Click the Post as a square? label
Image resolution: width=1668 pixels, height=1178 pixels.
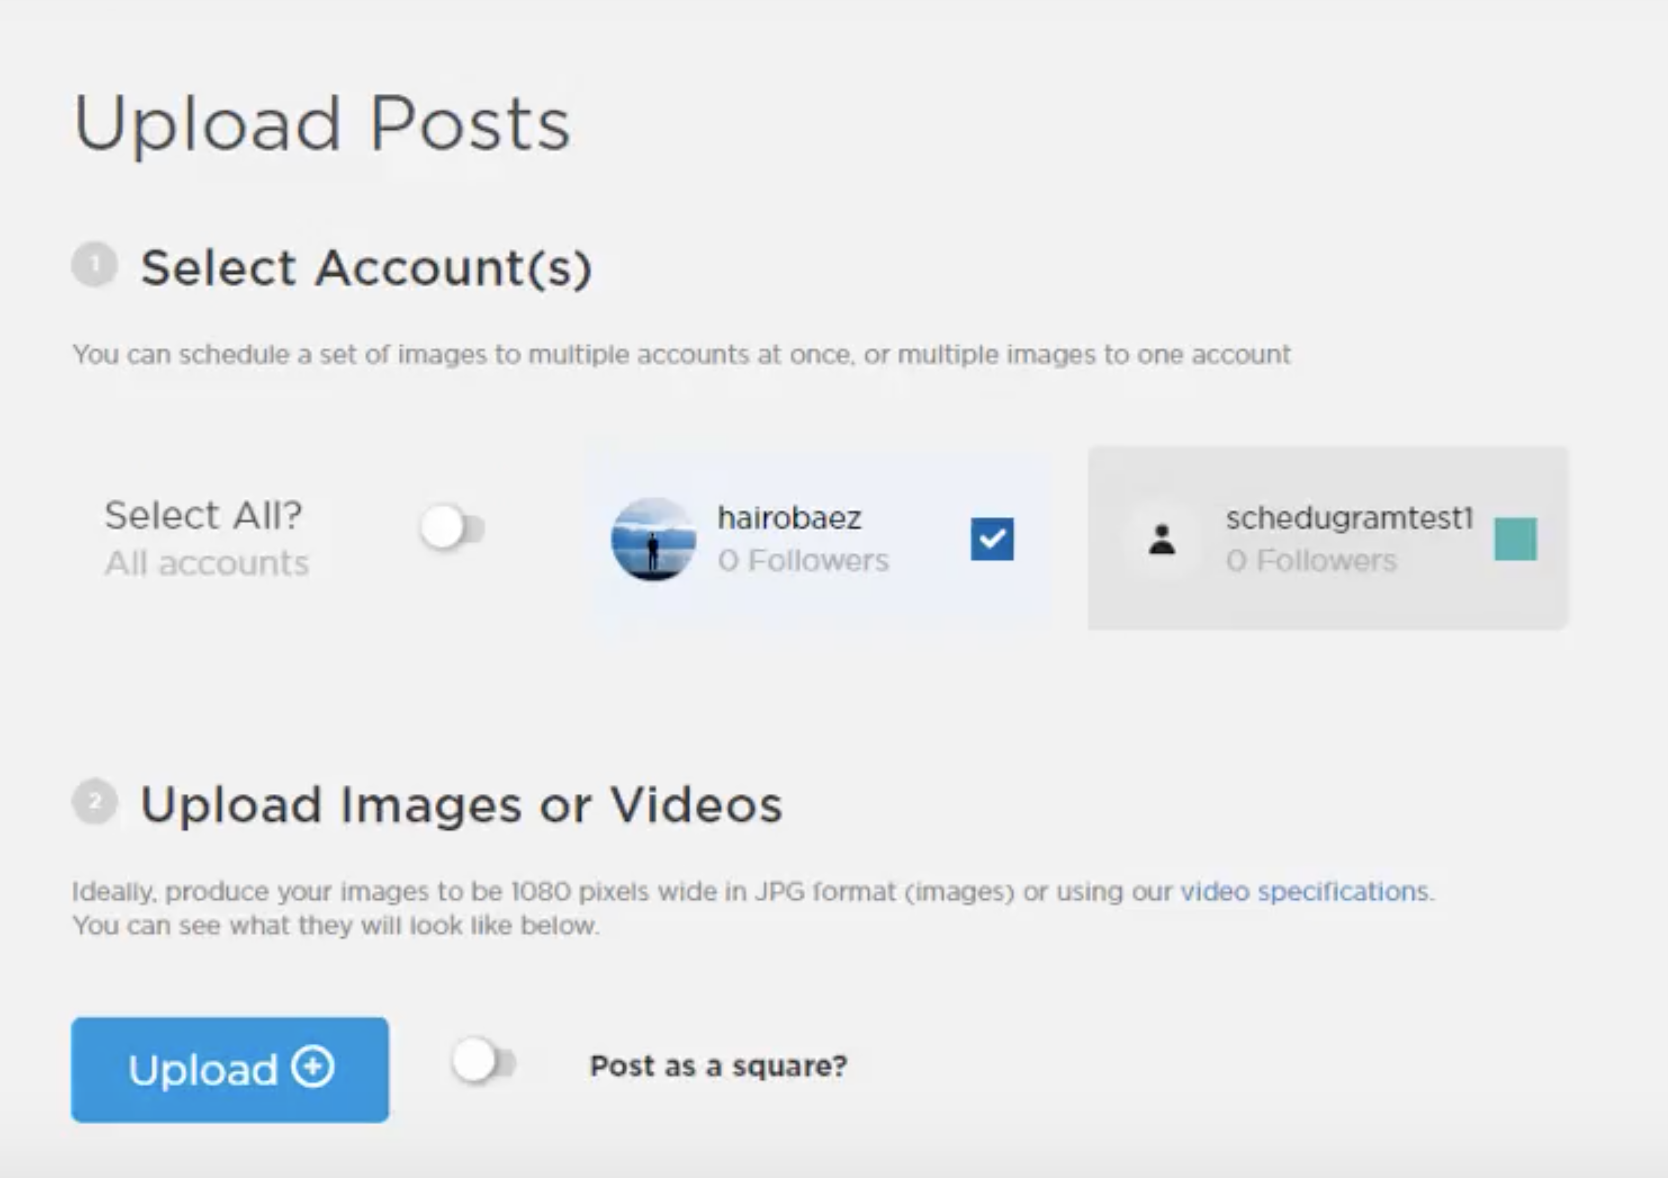click(x=718, y=1066)
